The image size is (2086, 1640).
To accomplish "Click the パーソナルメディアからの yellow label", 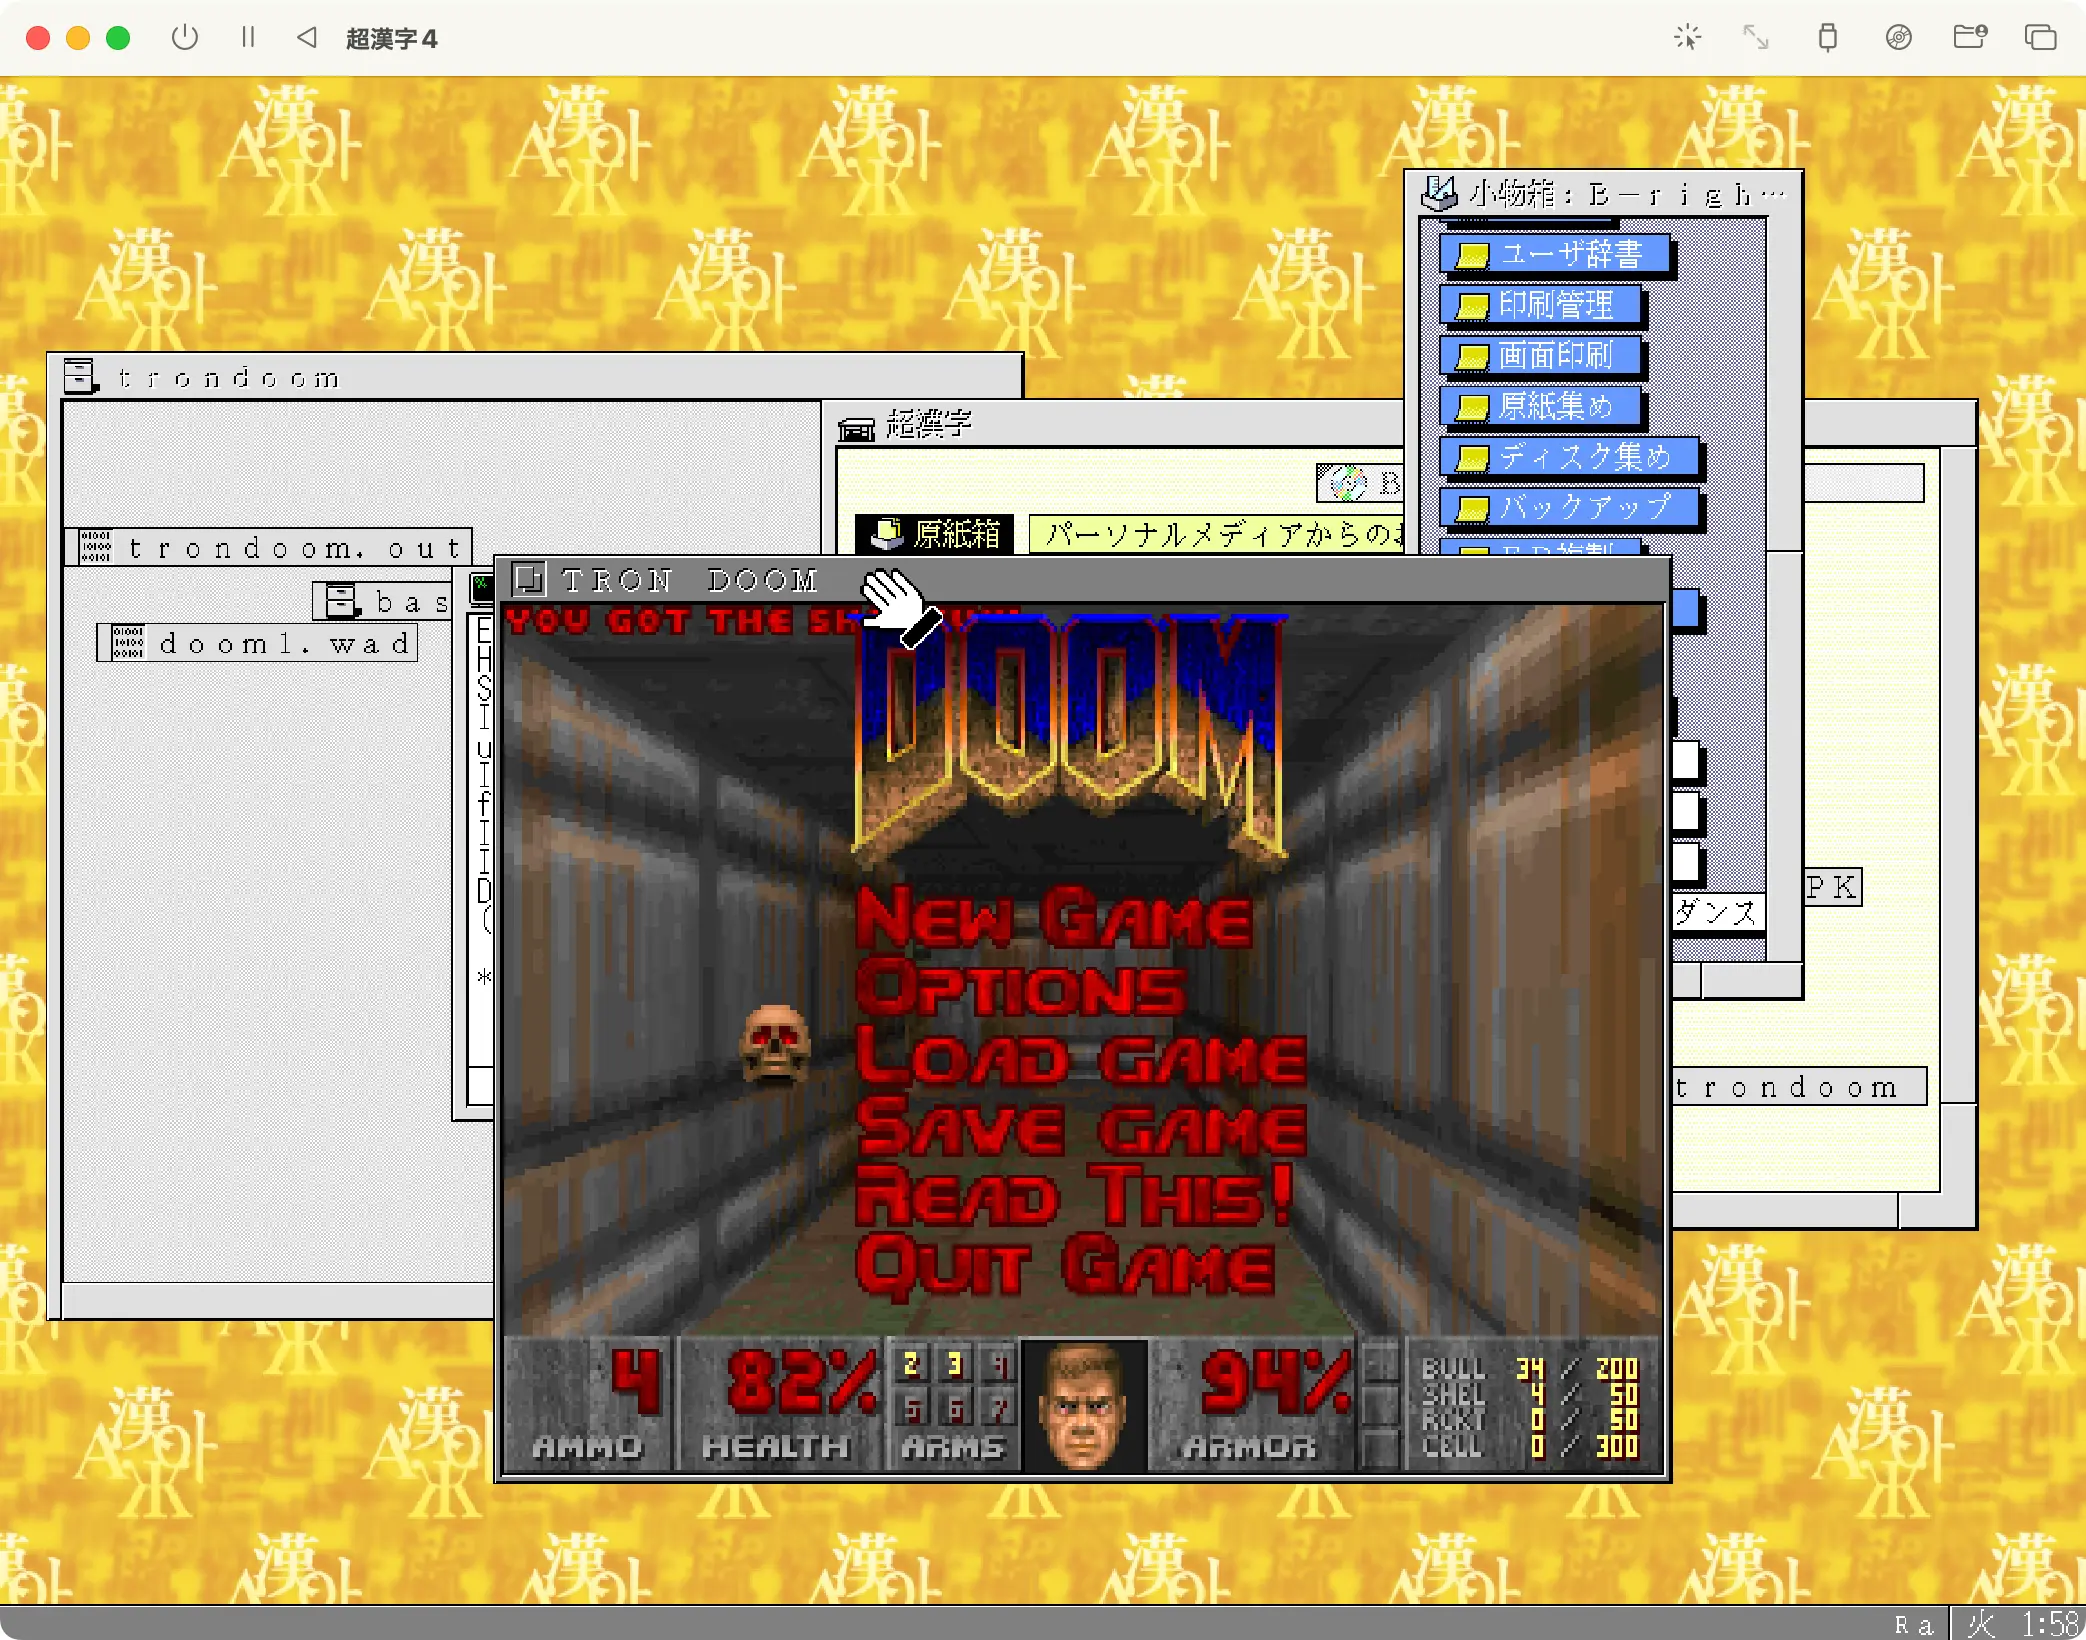I will click(x=1216, y=534).
